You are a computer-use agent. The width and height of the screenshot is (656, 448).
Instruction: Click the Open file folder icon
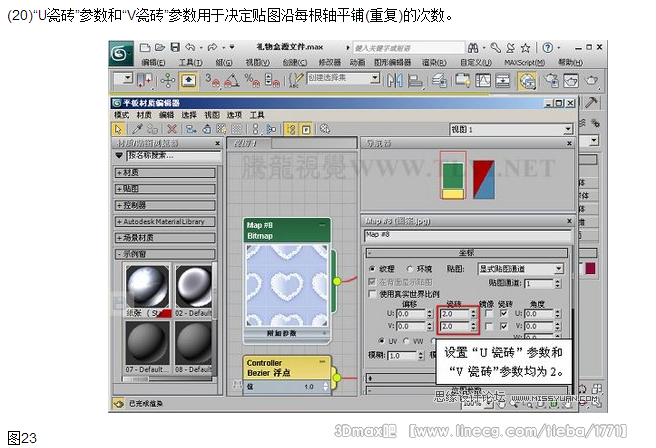(x=160, y=48)
